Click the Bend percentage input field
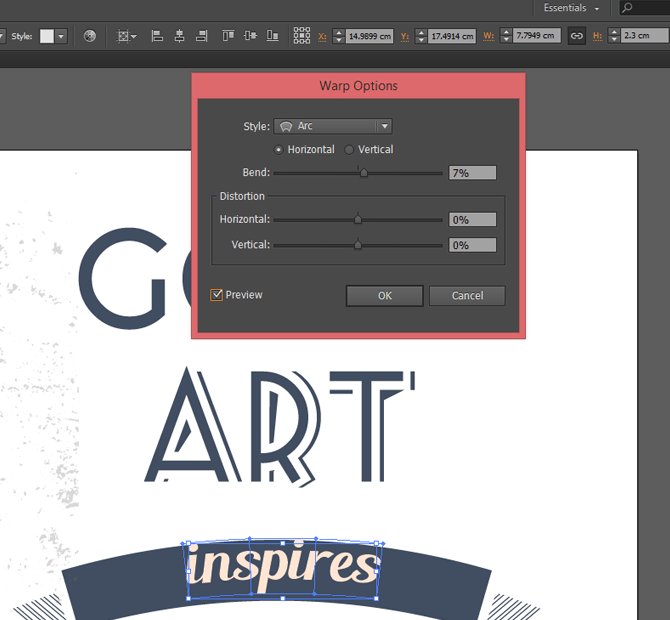 click(472, 173)
